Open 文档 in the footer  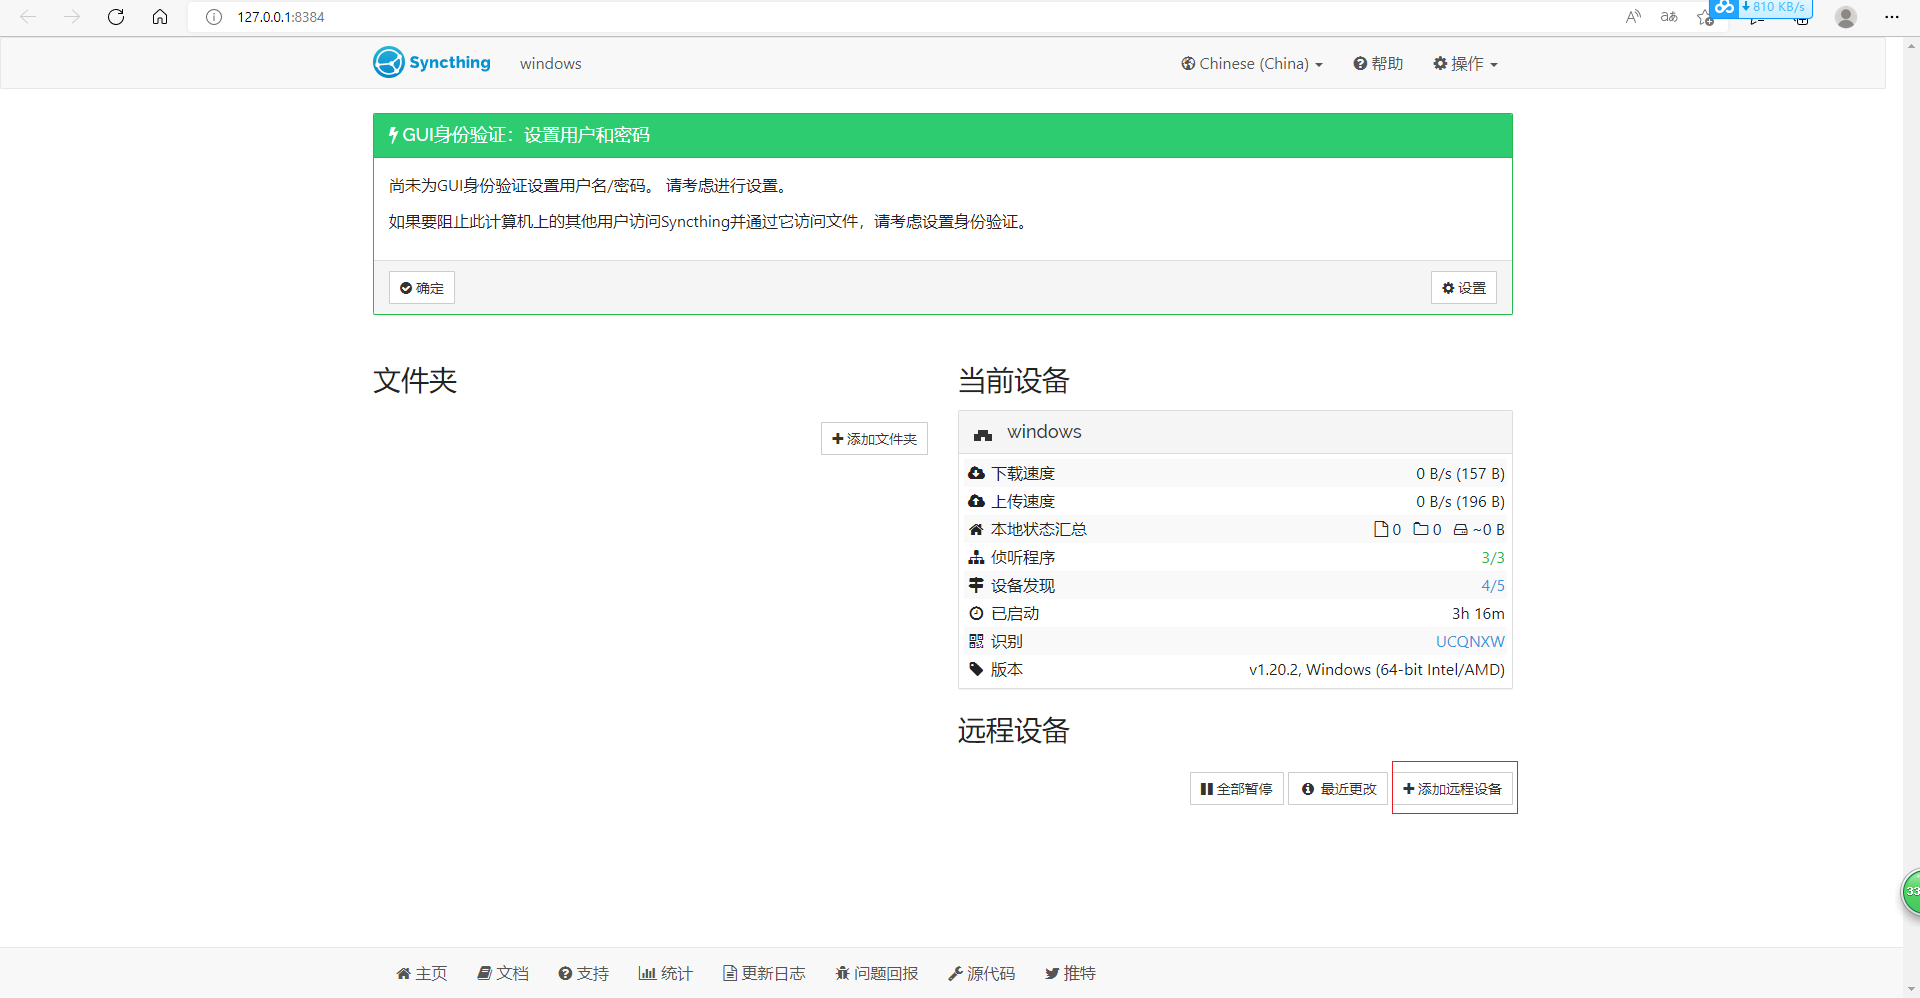pyautogui.click(x=503, y=973)
